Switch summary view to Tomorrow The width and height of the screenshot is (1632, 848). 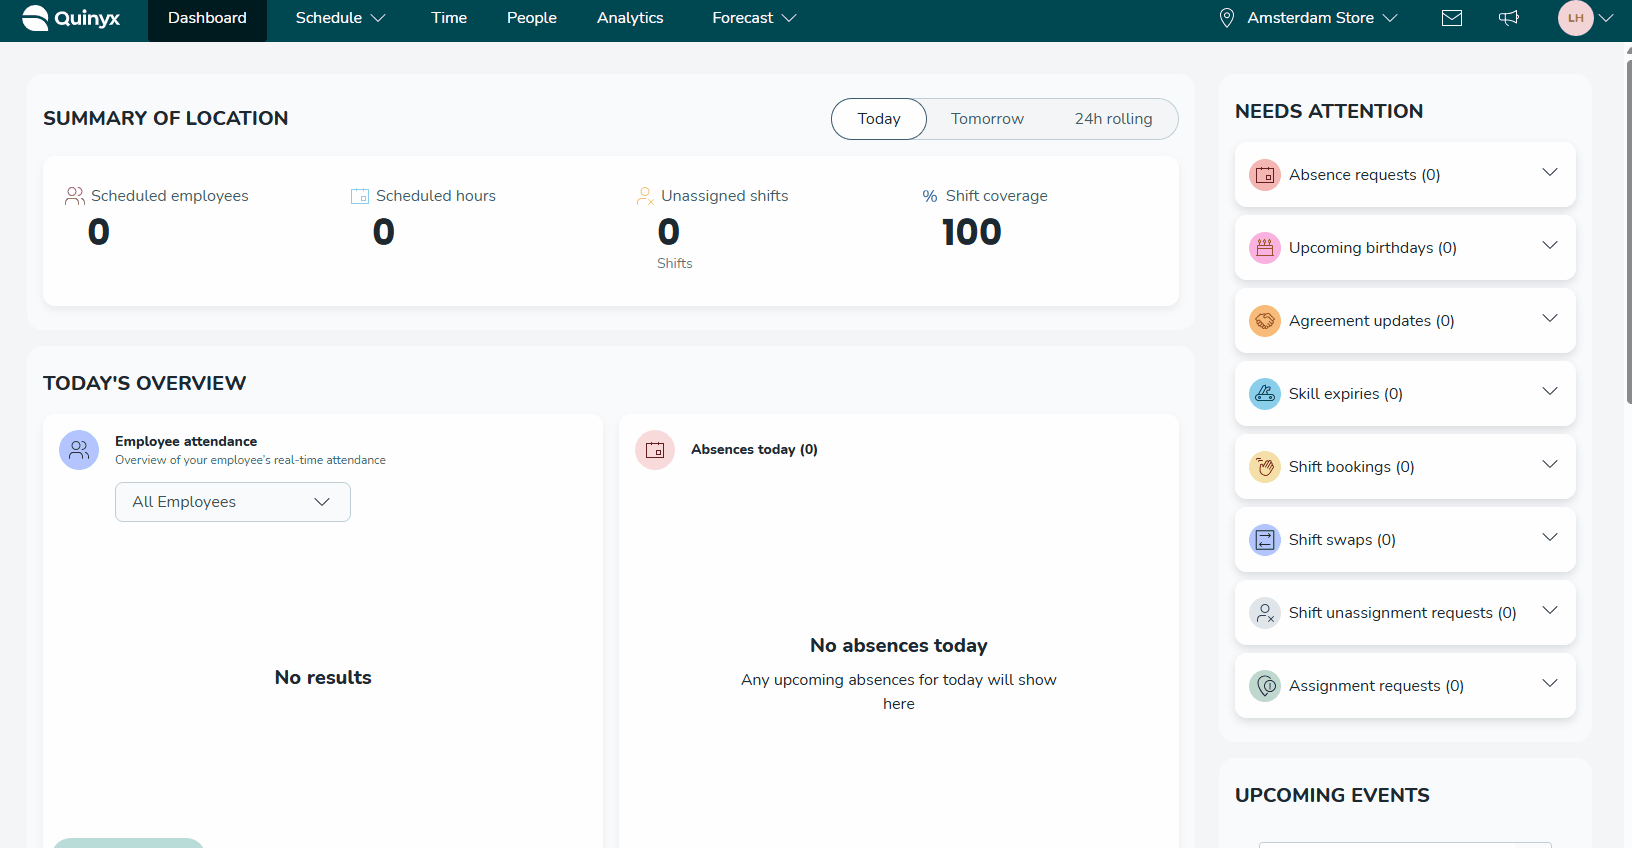tap(987, 119)
